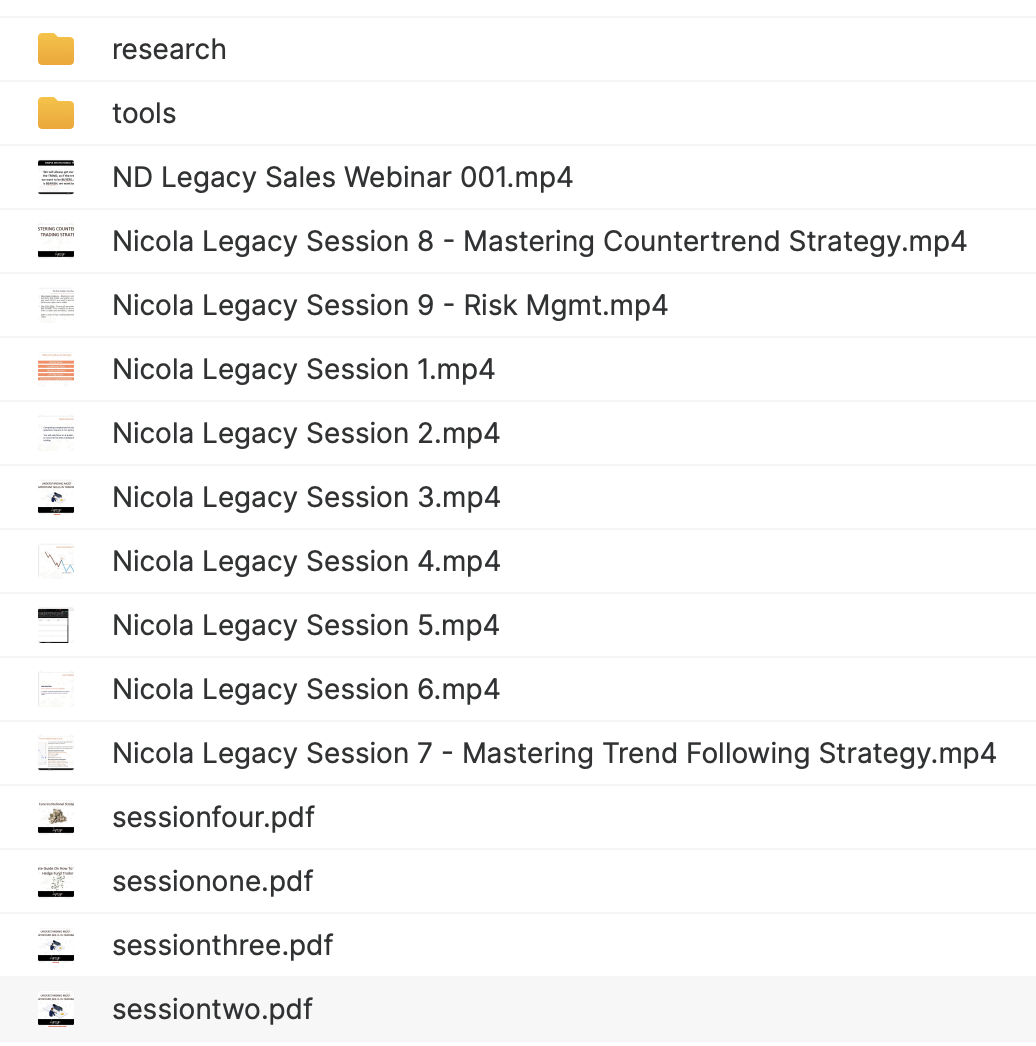Screen dimensions: 1036x1046
Task: Open the research folder
Action: point(169,49)
